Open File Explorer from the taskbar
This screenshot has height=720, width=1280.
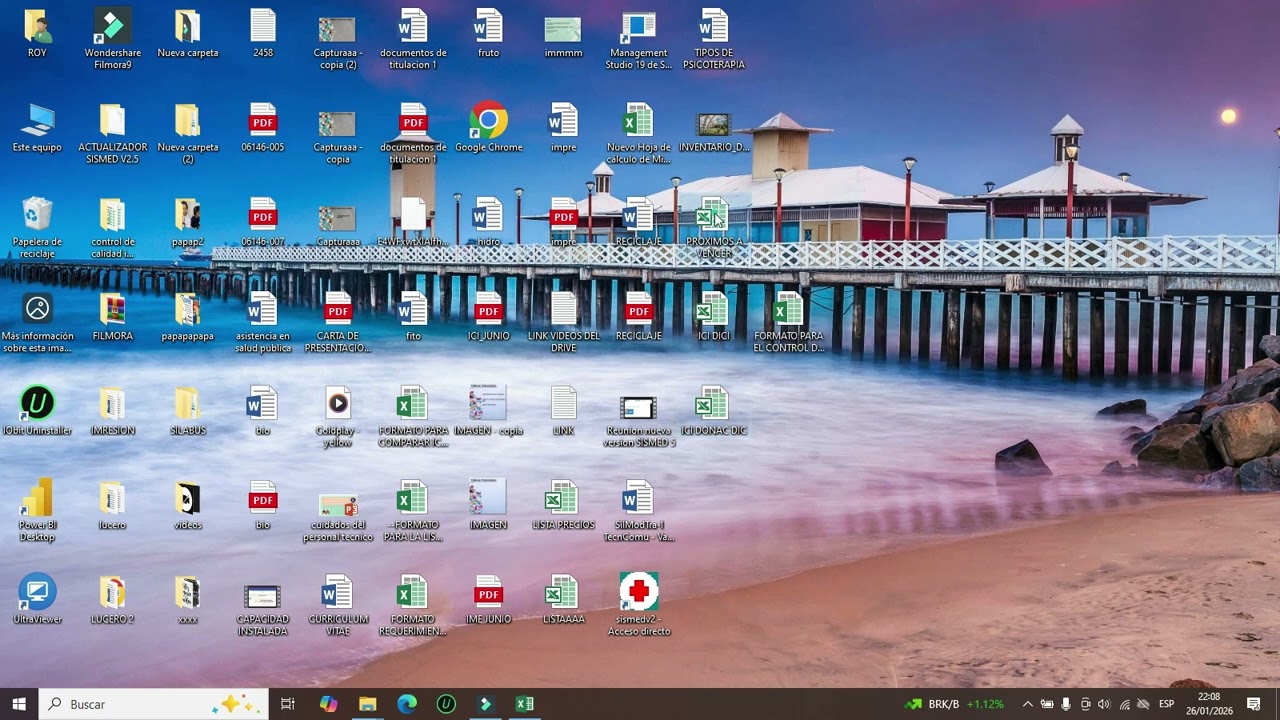click(x=367, y=704)
